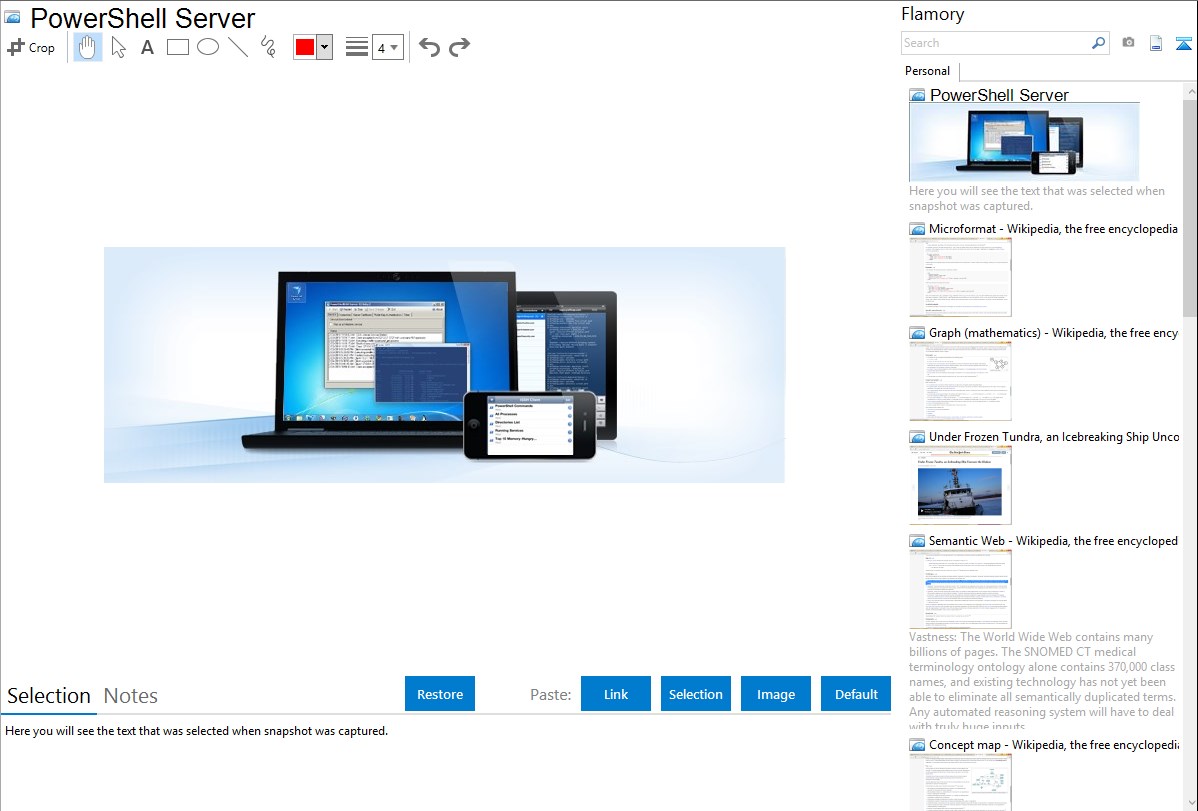1198x811 pixels.
Task: Click the Restore button
Action: click(440, 694)
